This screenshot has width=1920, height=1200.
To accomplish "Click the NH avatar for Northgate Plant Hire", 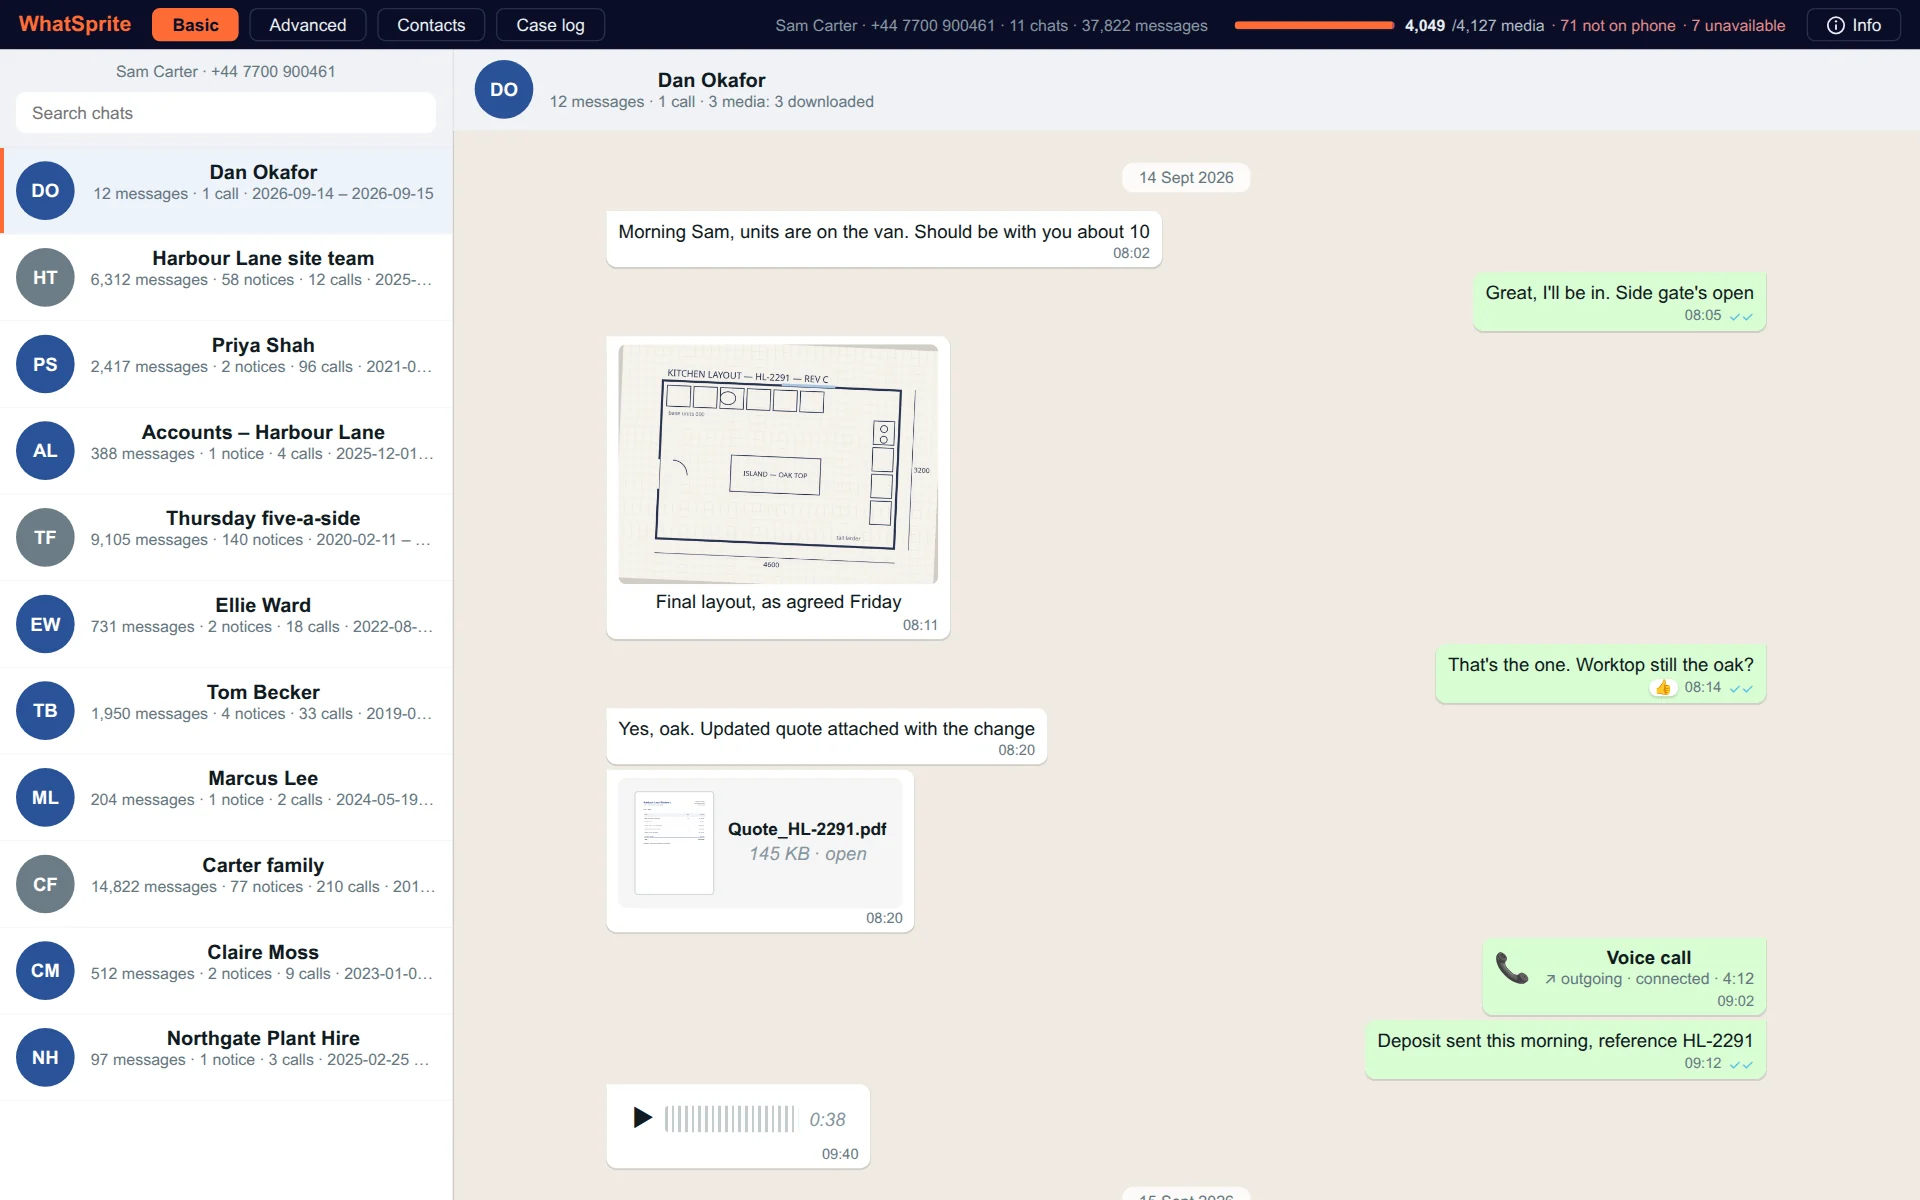I will coord(45,1058).
